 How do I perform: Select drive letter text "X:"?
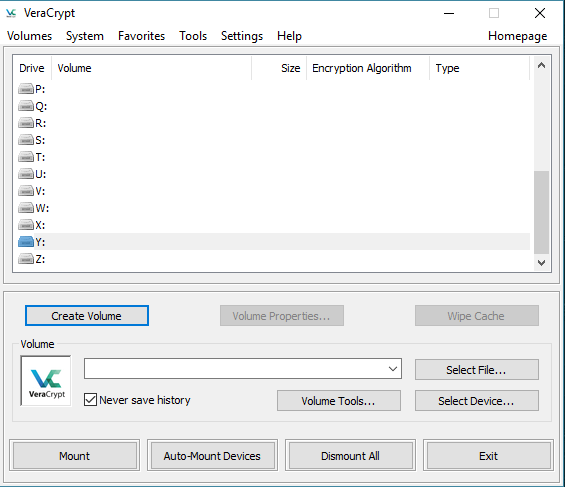[x=40, y=225]
